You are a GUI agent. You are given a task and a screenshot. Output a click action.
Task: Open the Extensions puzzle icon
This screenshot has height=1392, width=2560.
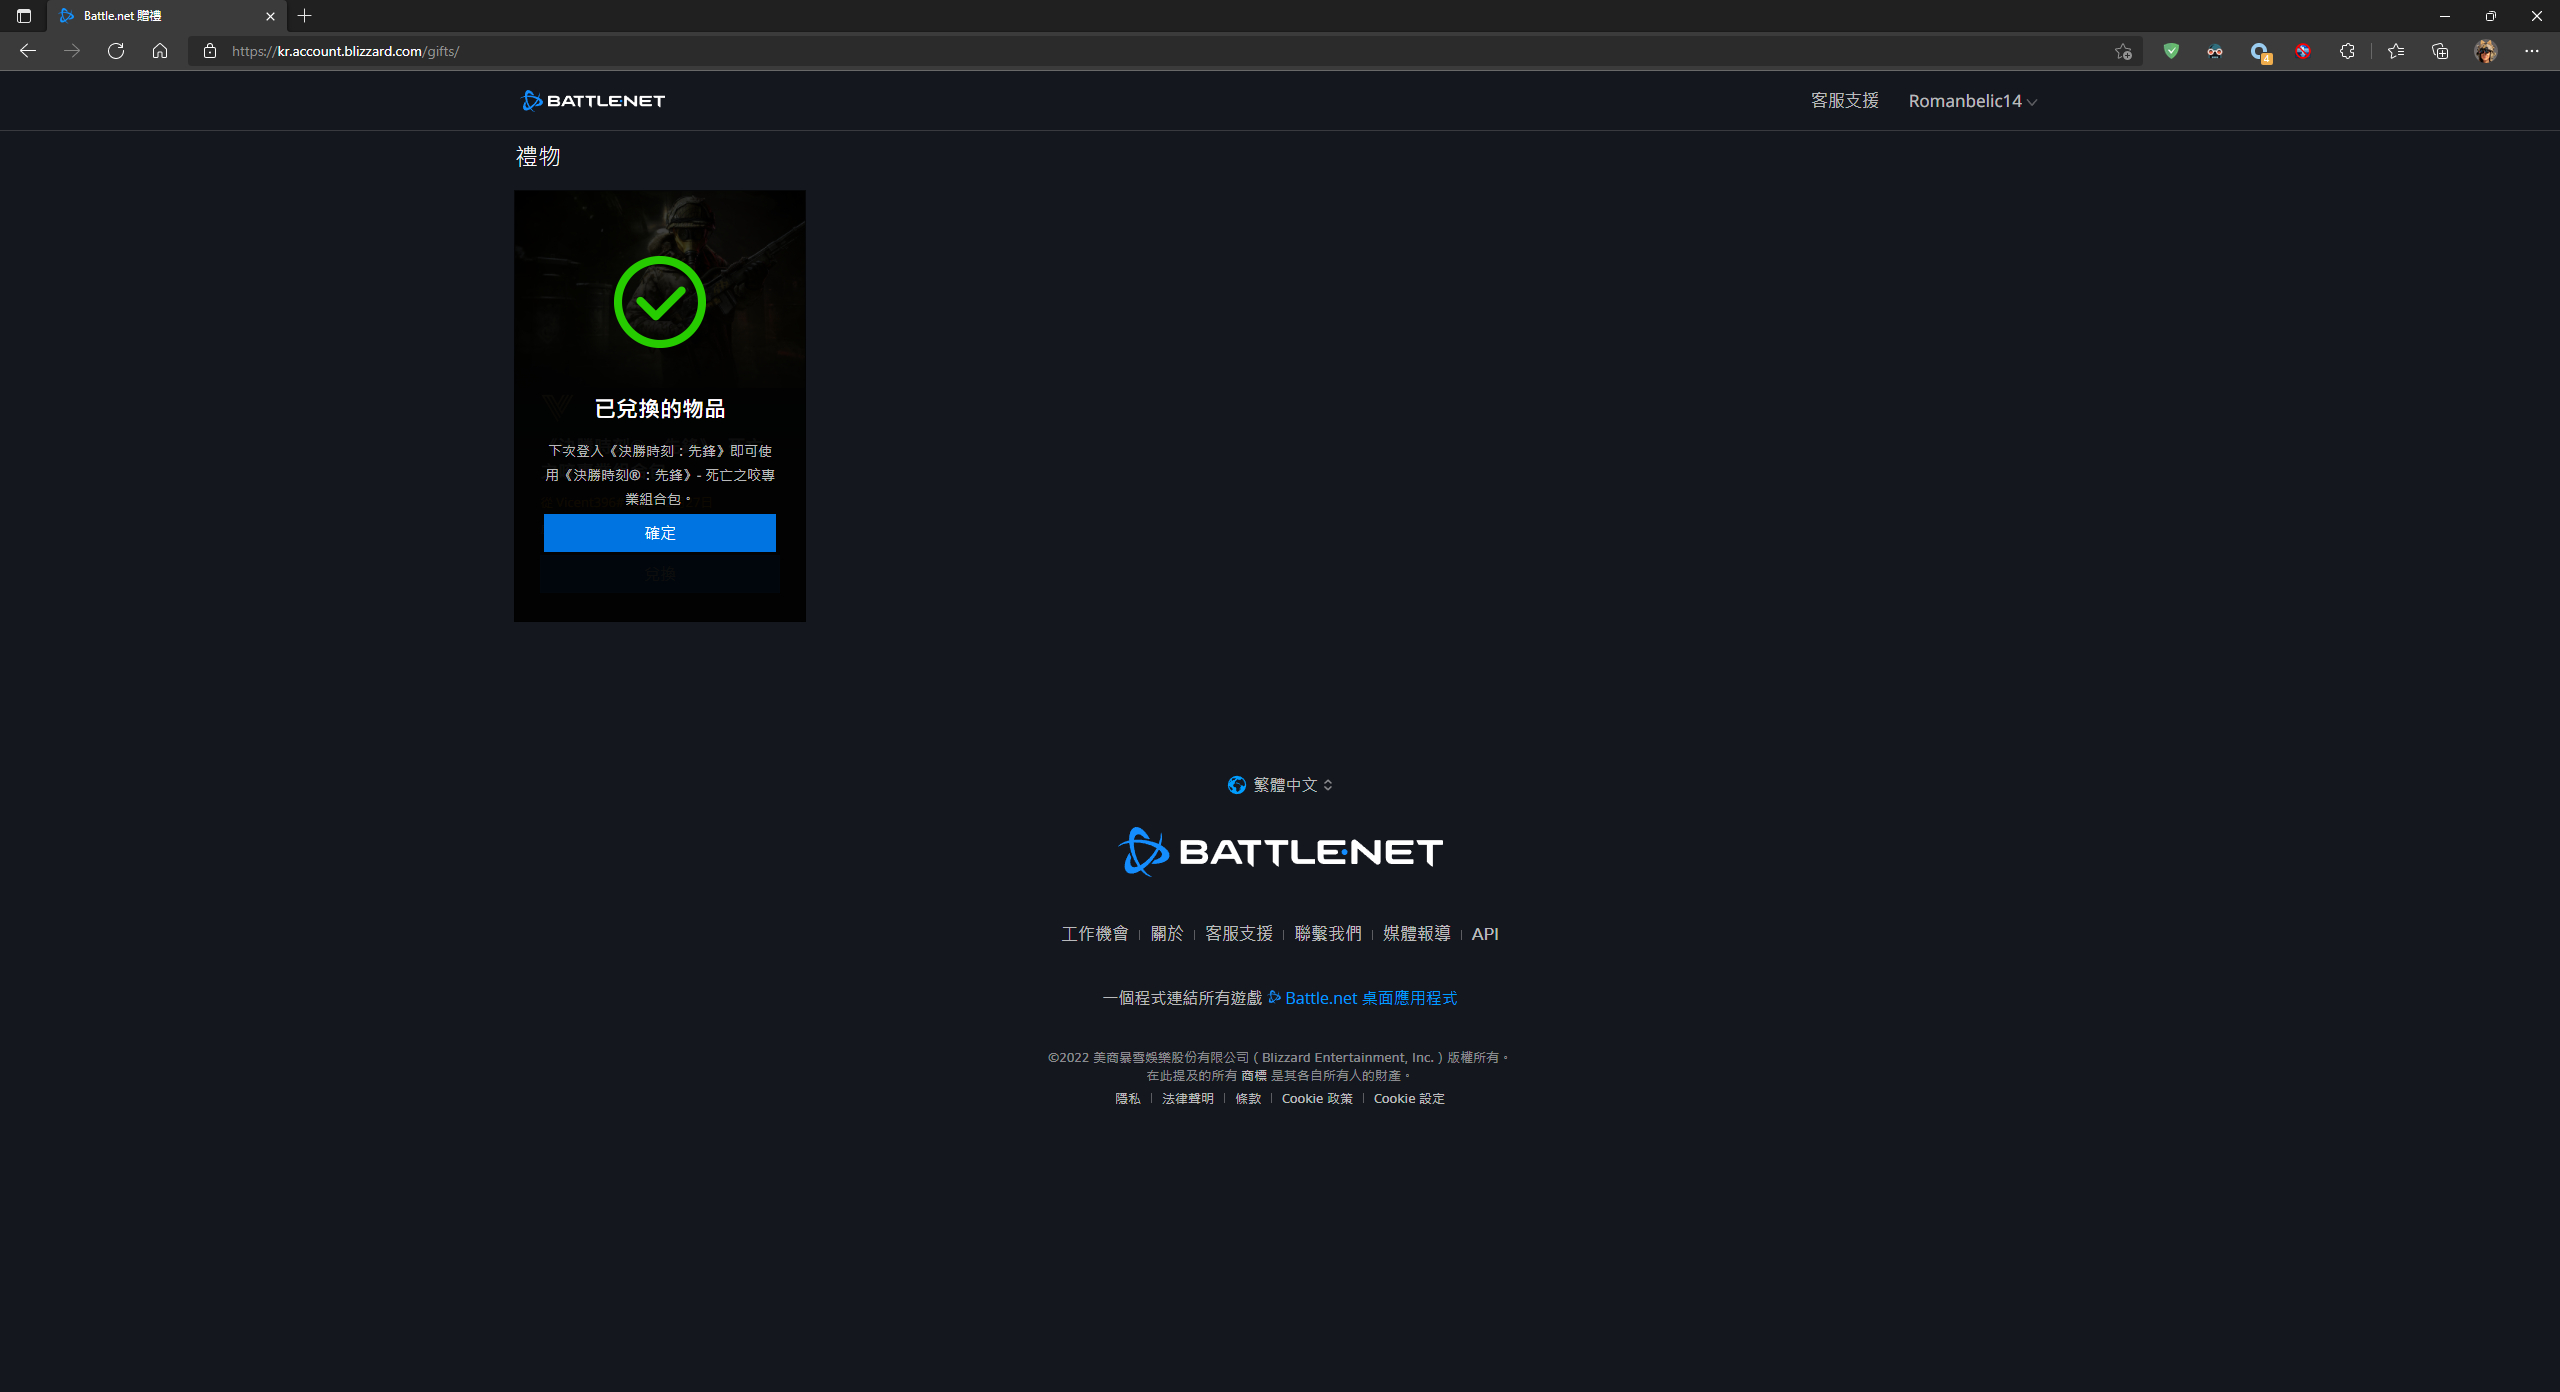coord(2347,51)
